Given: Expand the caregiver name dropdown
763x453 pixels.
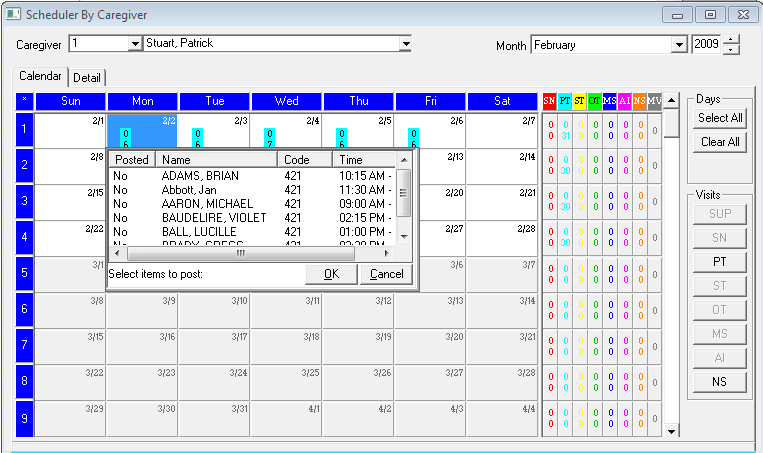Looking at the screenshot, I should pos(405,44).
